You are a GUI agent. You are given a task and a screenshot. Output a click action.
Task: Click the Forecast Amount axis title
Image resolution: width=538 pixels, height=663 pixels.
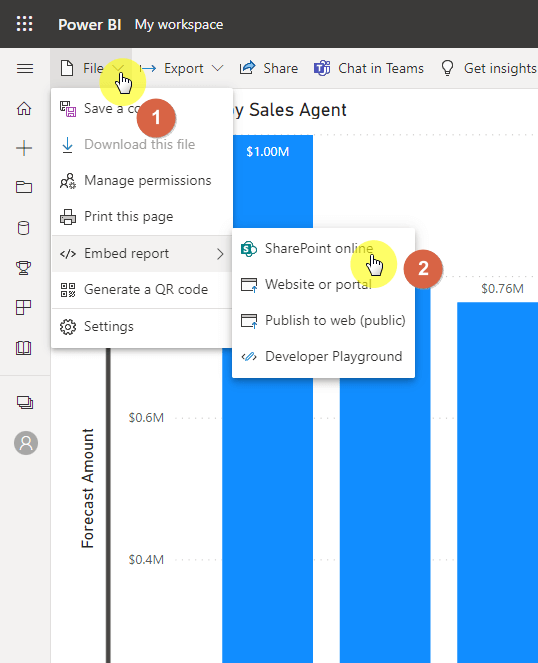coord(88,488)
